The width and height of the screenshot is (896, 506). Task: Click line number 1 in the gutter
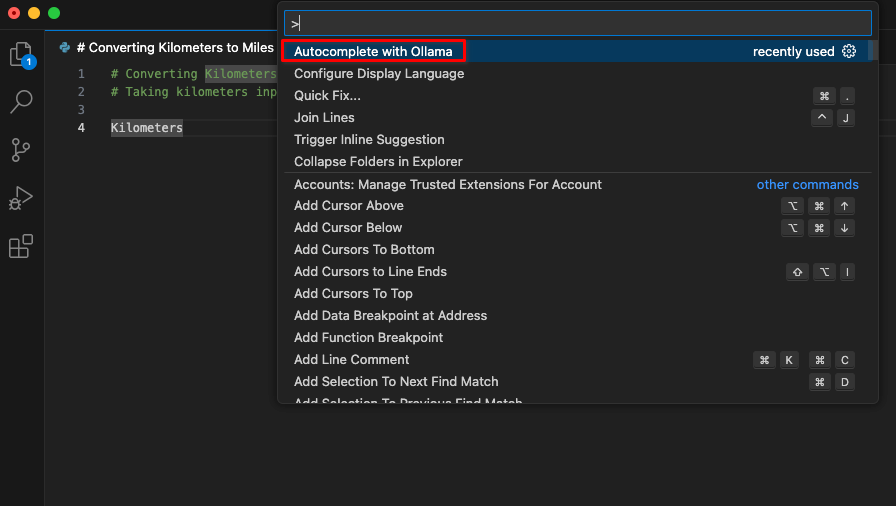(x=81, y=74)
